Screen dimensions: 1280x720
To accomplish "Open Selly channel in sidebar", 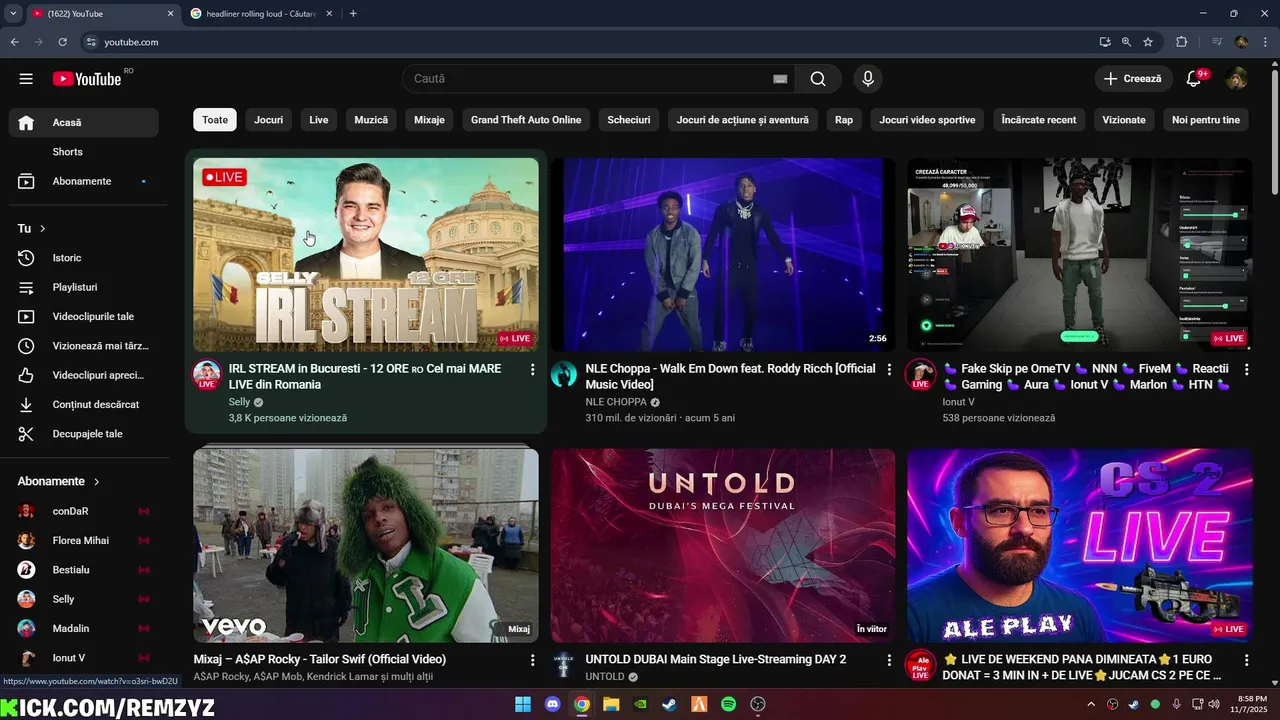I will (x=84, y=599).
